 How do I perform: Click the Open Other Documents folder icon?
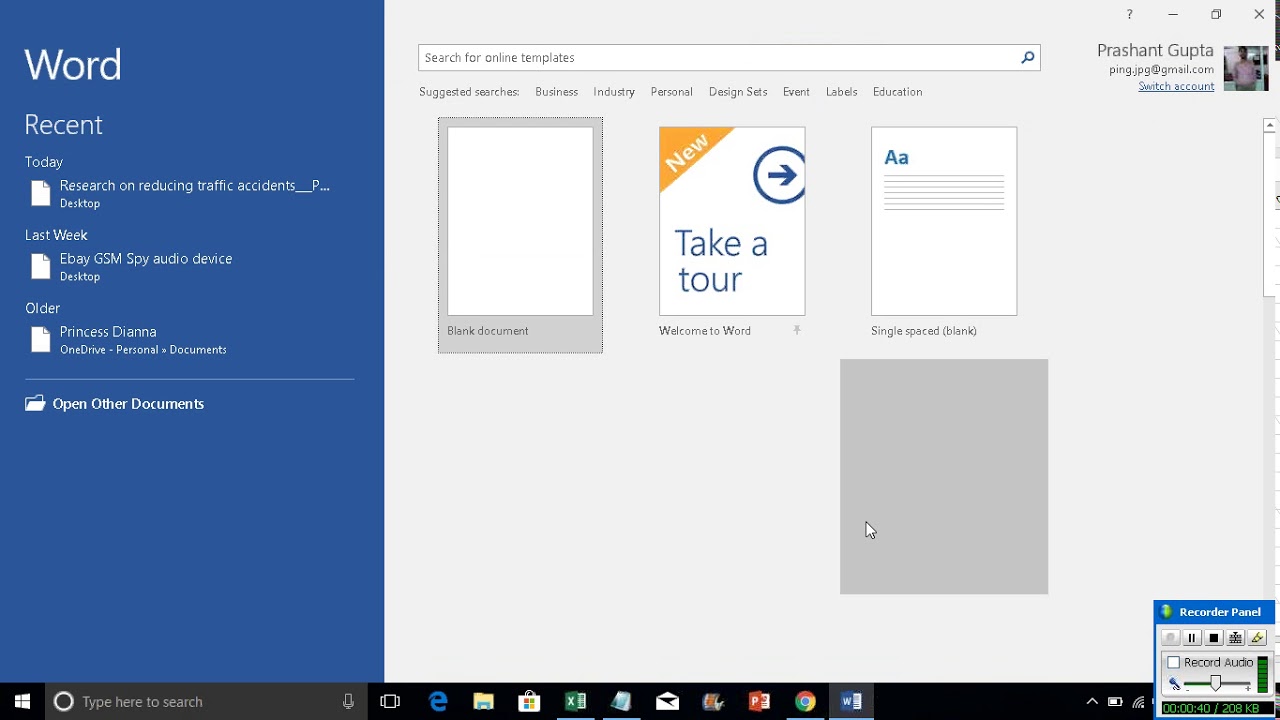(35, 403)
